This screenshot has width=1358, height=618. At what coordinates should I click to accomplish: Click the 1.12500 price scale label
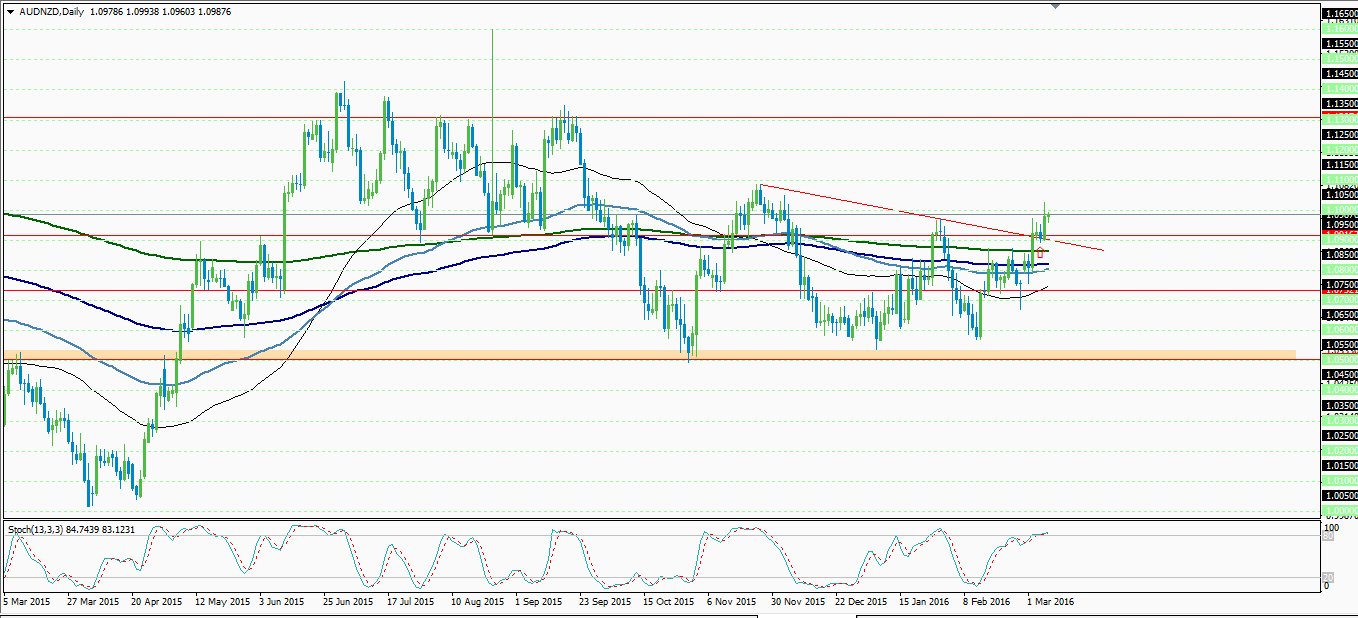coord(1340,134)
